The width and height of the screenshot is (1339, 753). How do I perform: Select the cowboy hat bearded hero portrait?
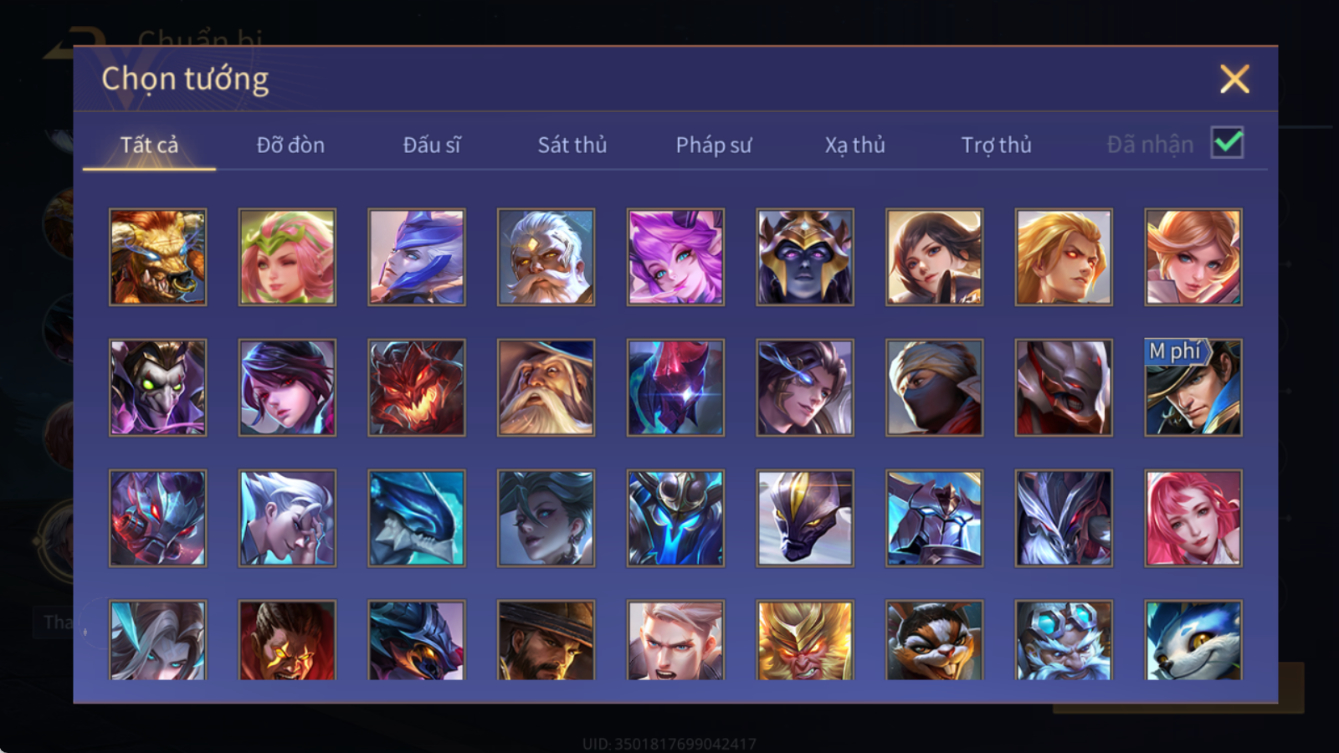(x=546, y=641)
